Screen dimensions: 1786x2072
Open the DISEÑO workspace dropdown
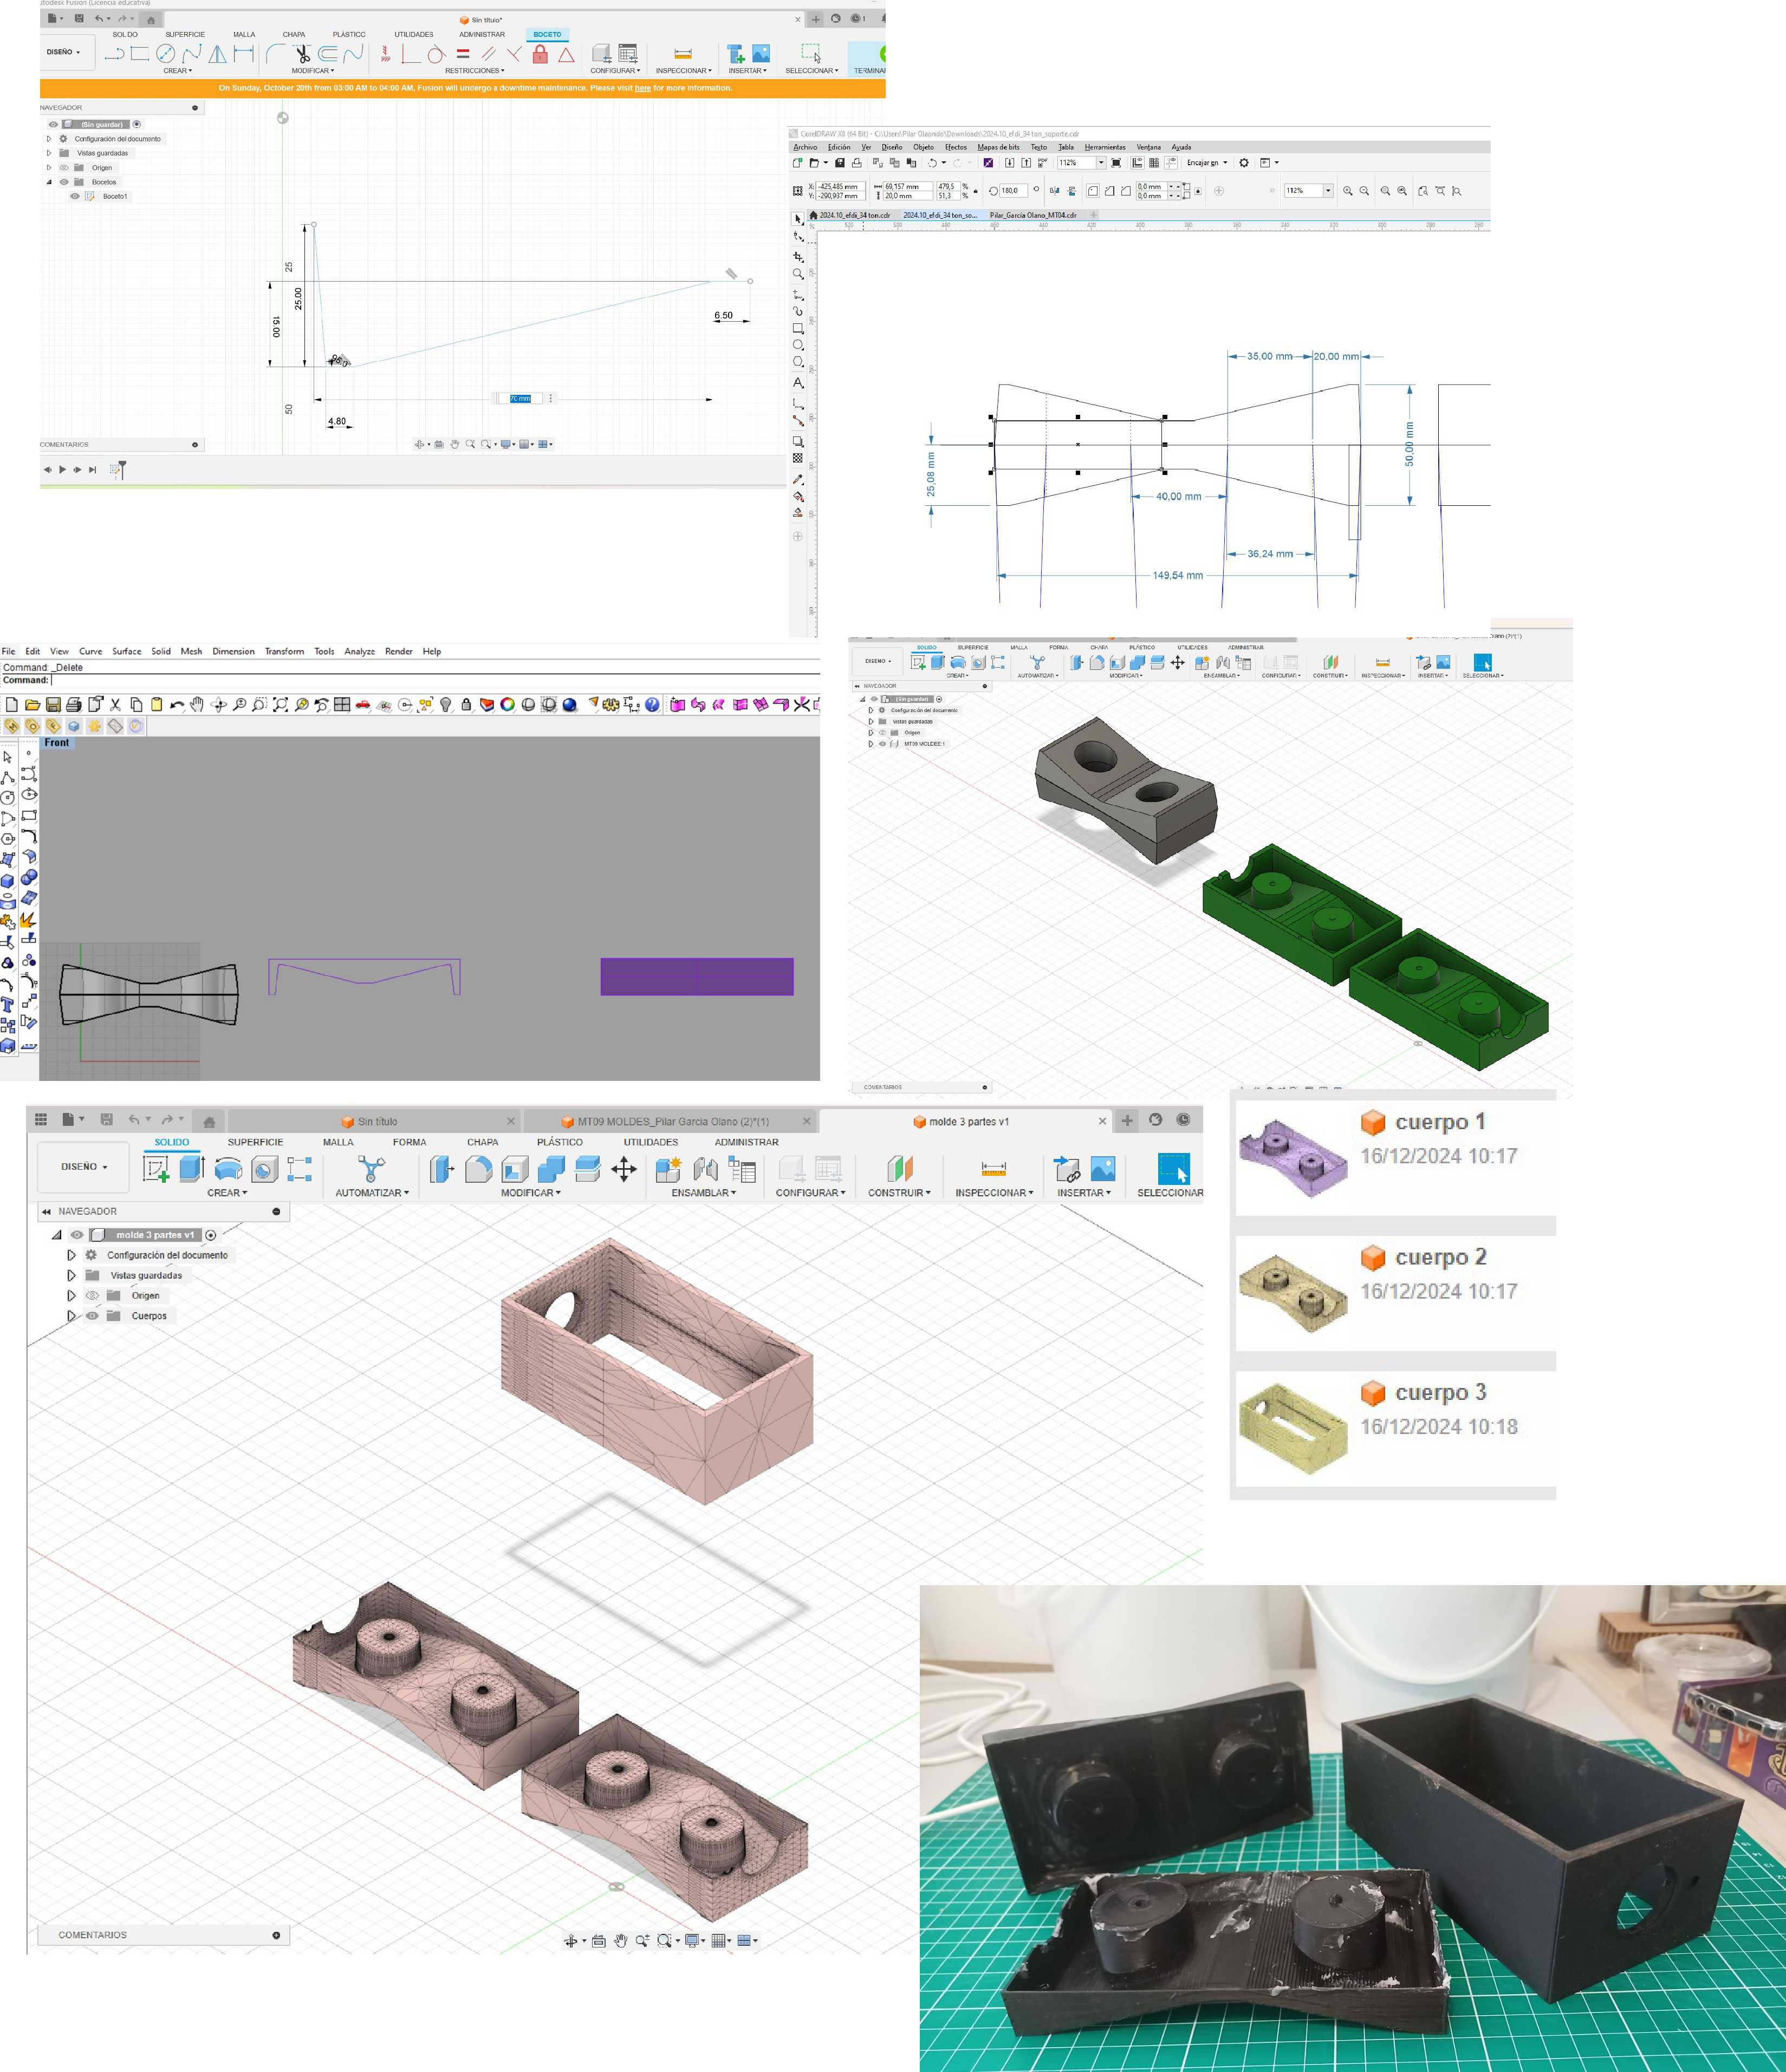click(x=84, y=1167)
